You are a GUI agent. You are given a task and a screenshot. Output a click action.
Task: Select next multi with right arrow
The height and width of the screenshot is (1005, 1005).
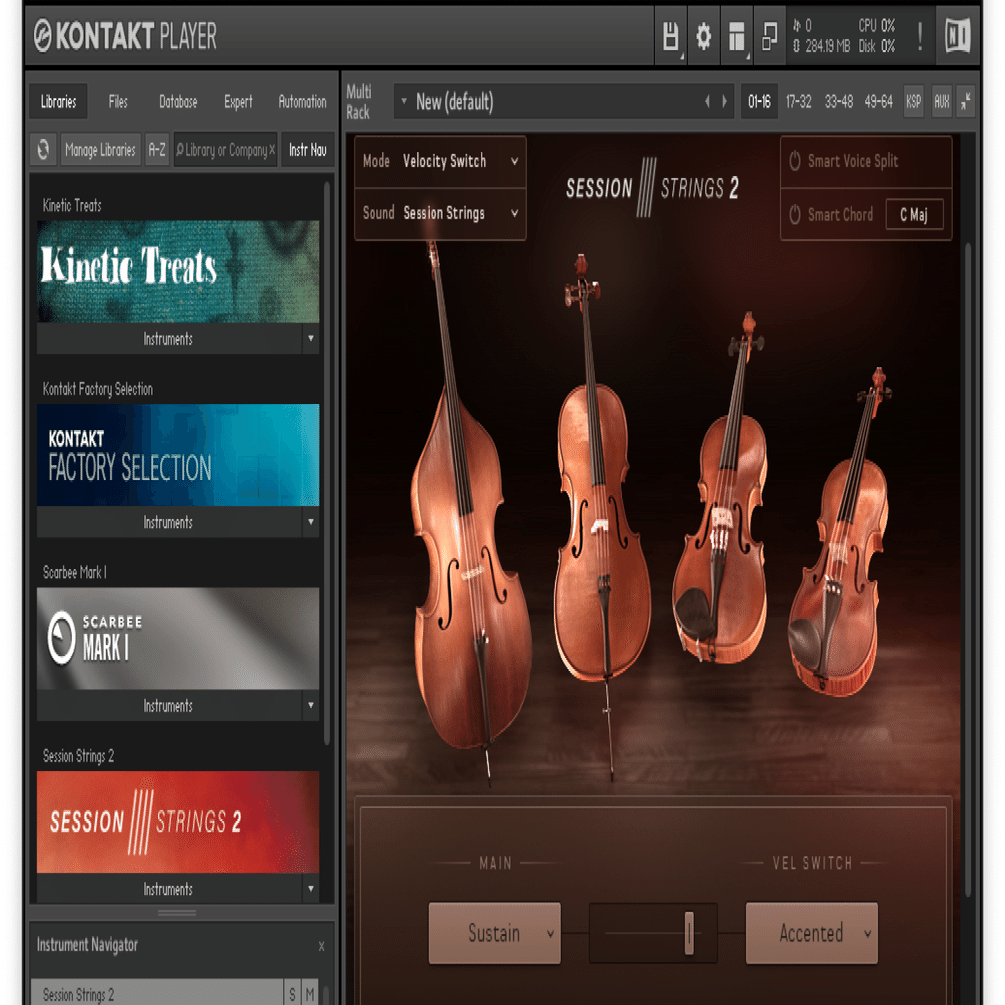click(x=724, y=101)
